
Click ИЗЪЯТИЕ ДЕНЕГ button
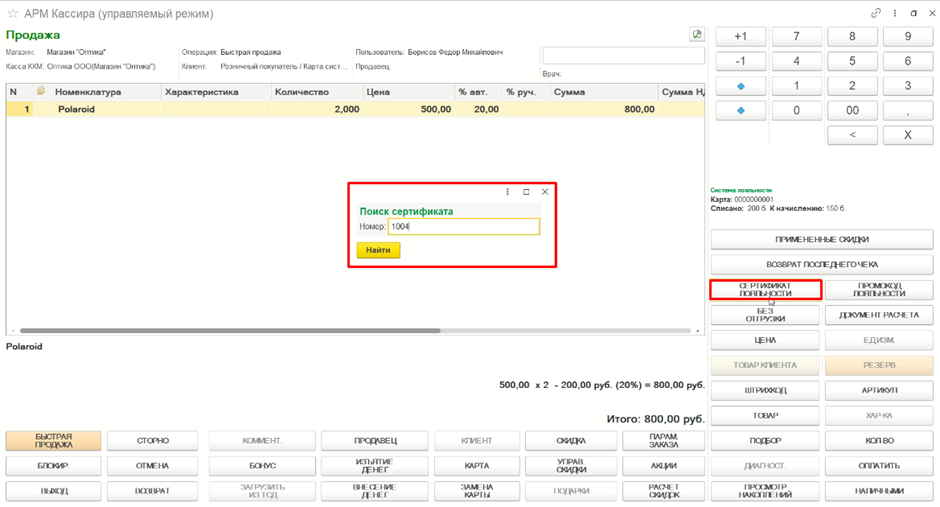tap(375, 466)
